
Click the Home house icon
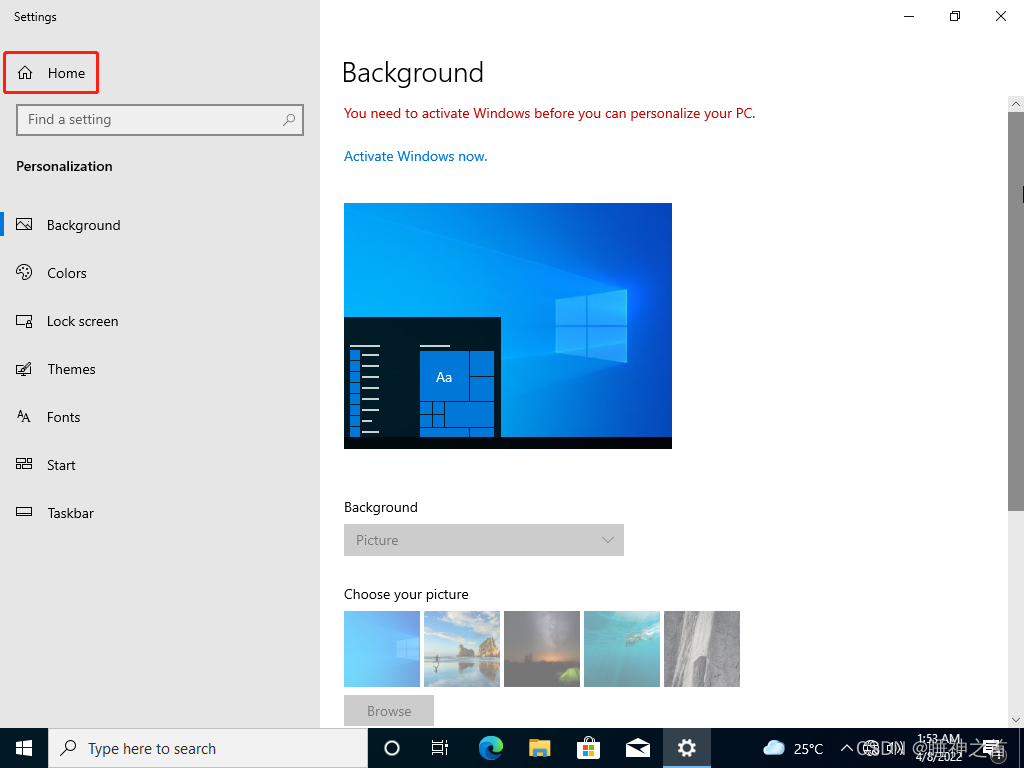click(x=25, y=72)
